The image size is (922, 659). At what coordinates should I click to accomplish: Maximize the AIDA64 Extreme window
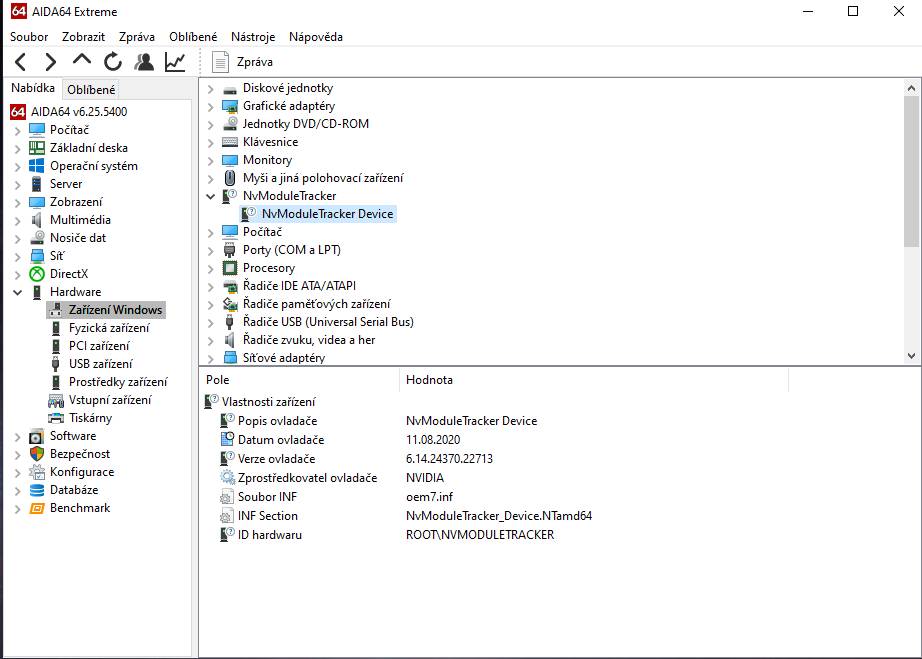click(x=853, y=11)
